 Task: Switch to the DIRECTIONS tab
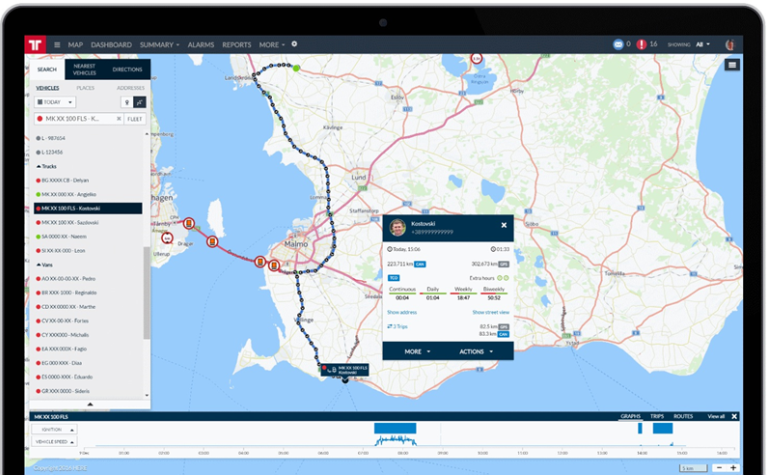click(x=127, y=69)
